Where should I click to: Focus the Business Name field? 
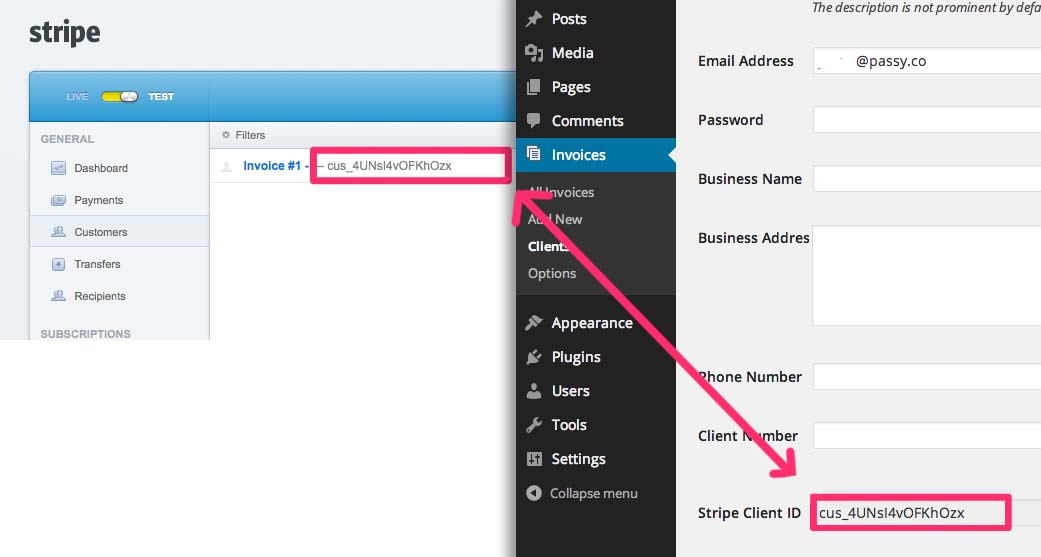tap(927, 179)
